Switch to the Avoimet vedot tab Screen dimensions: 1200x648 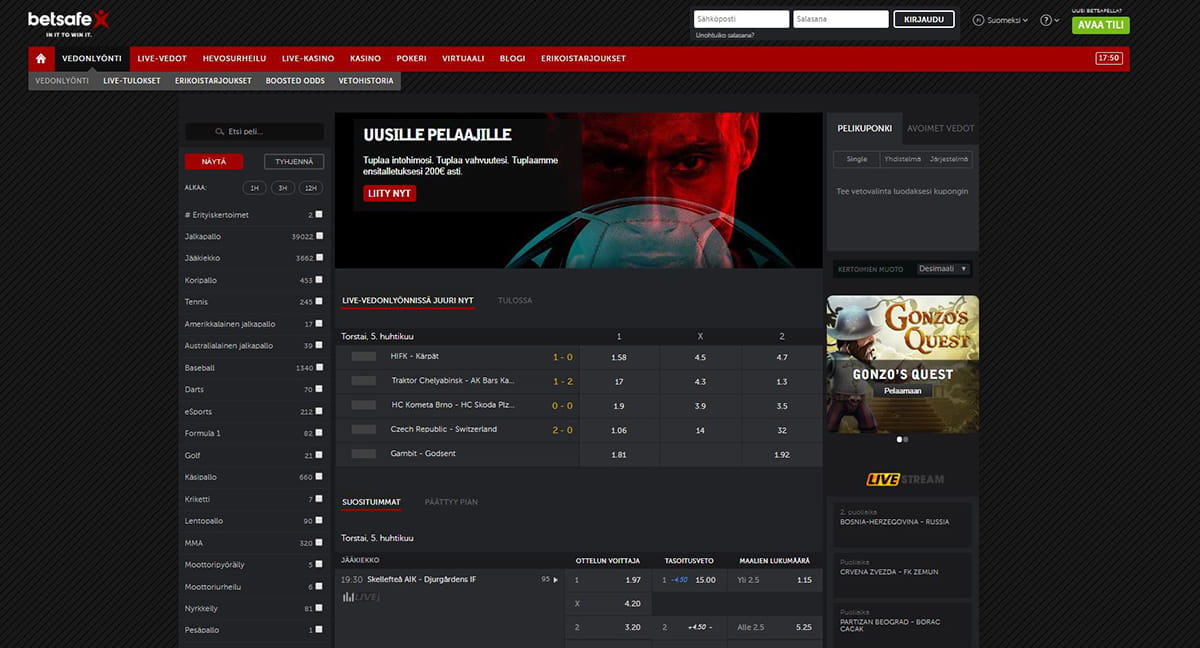click(940, 129)
